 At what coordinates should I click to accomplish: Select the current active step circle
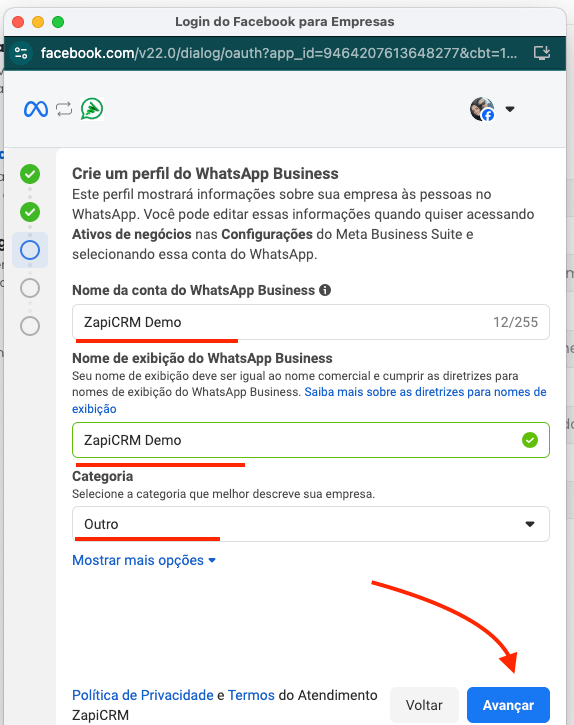pyautogui.click(x=30, y=250)
